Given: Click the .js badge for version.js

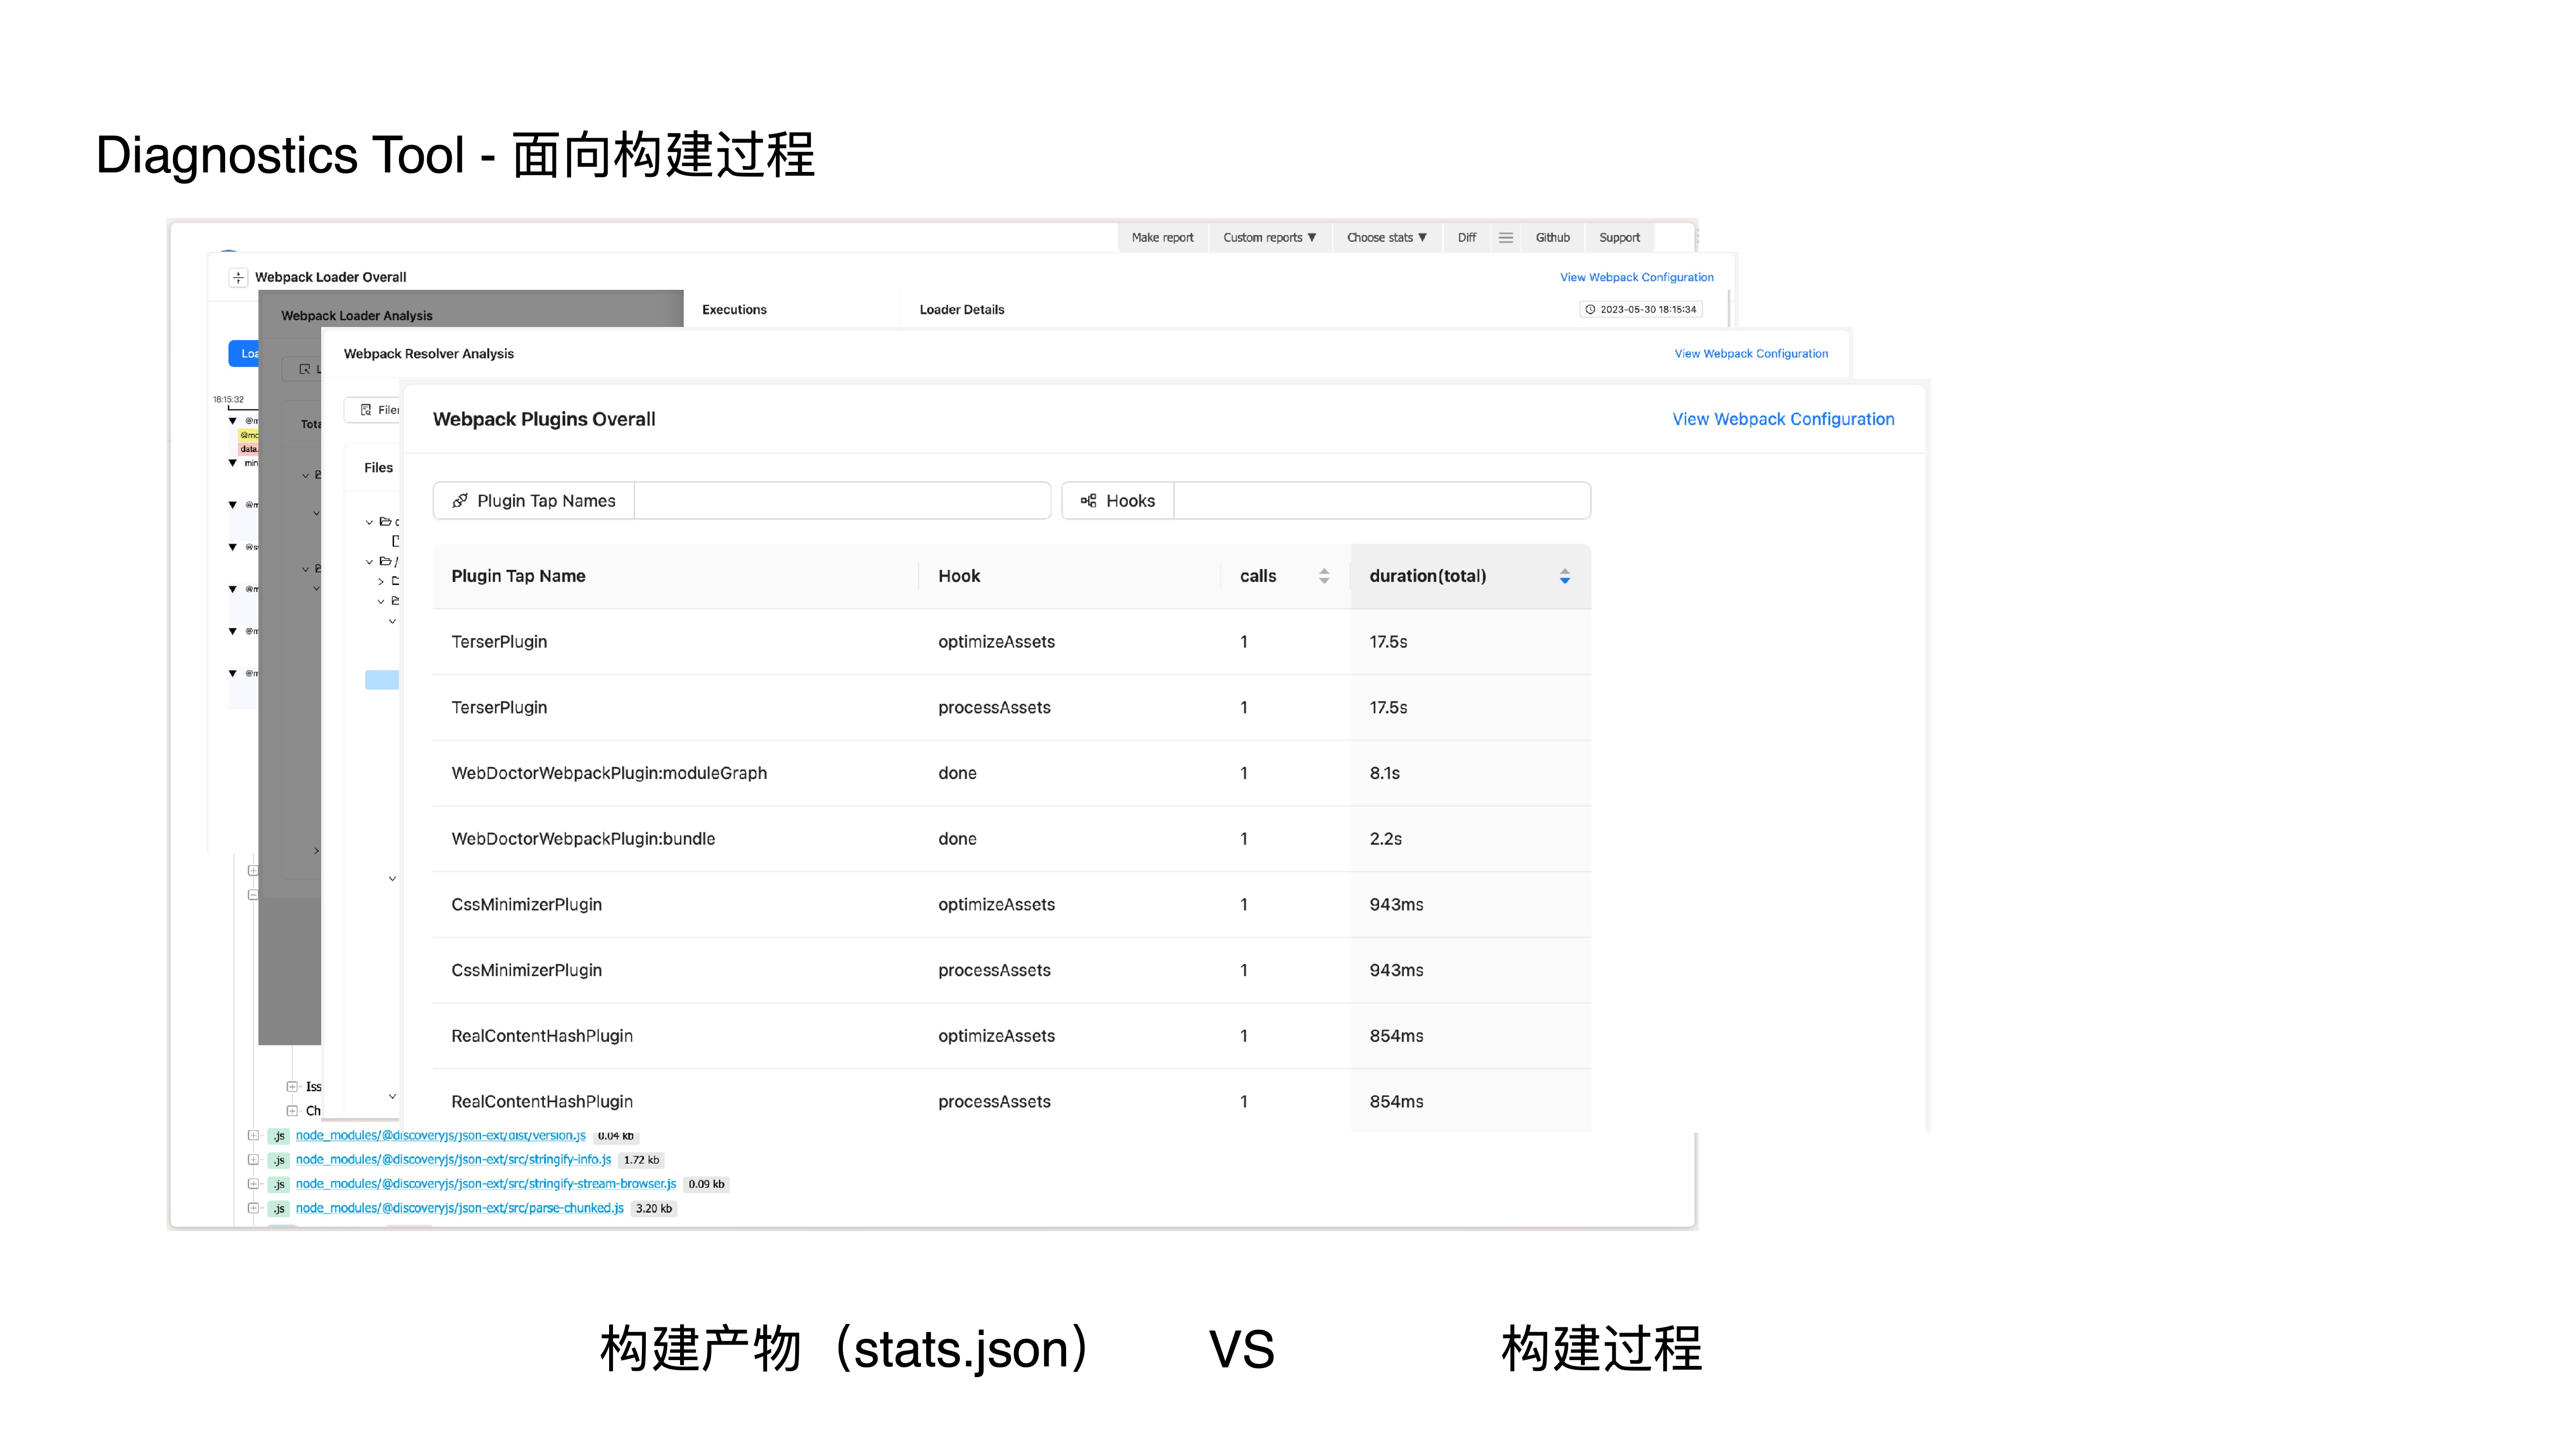Looking at the screenshot, I should (x=279, y=1136).
